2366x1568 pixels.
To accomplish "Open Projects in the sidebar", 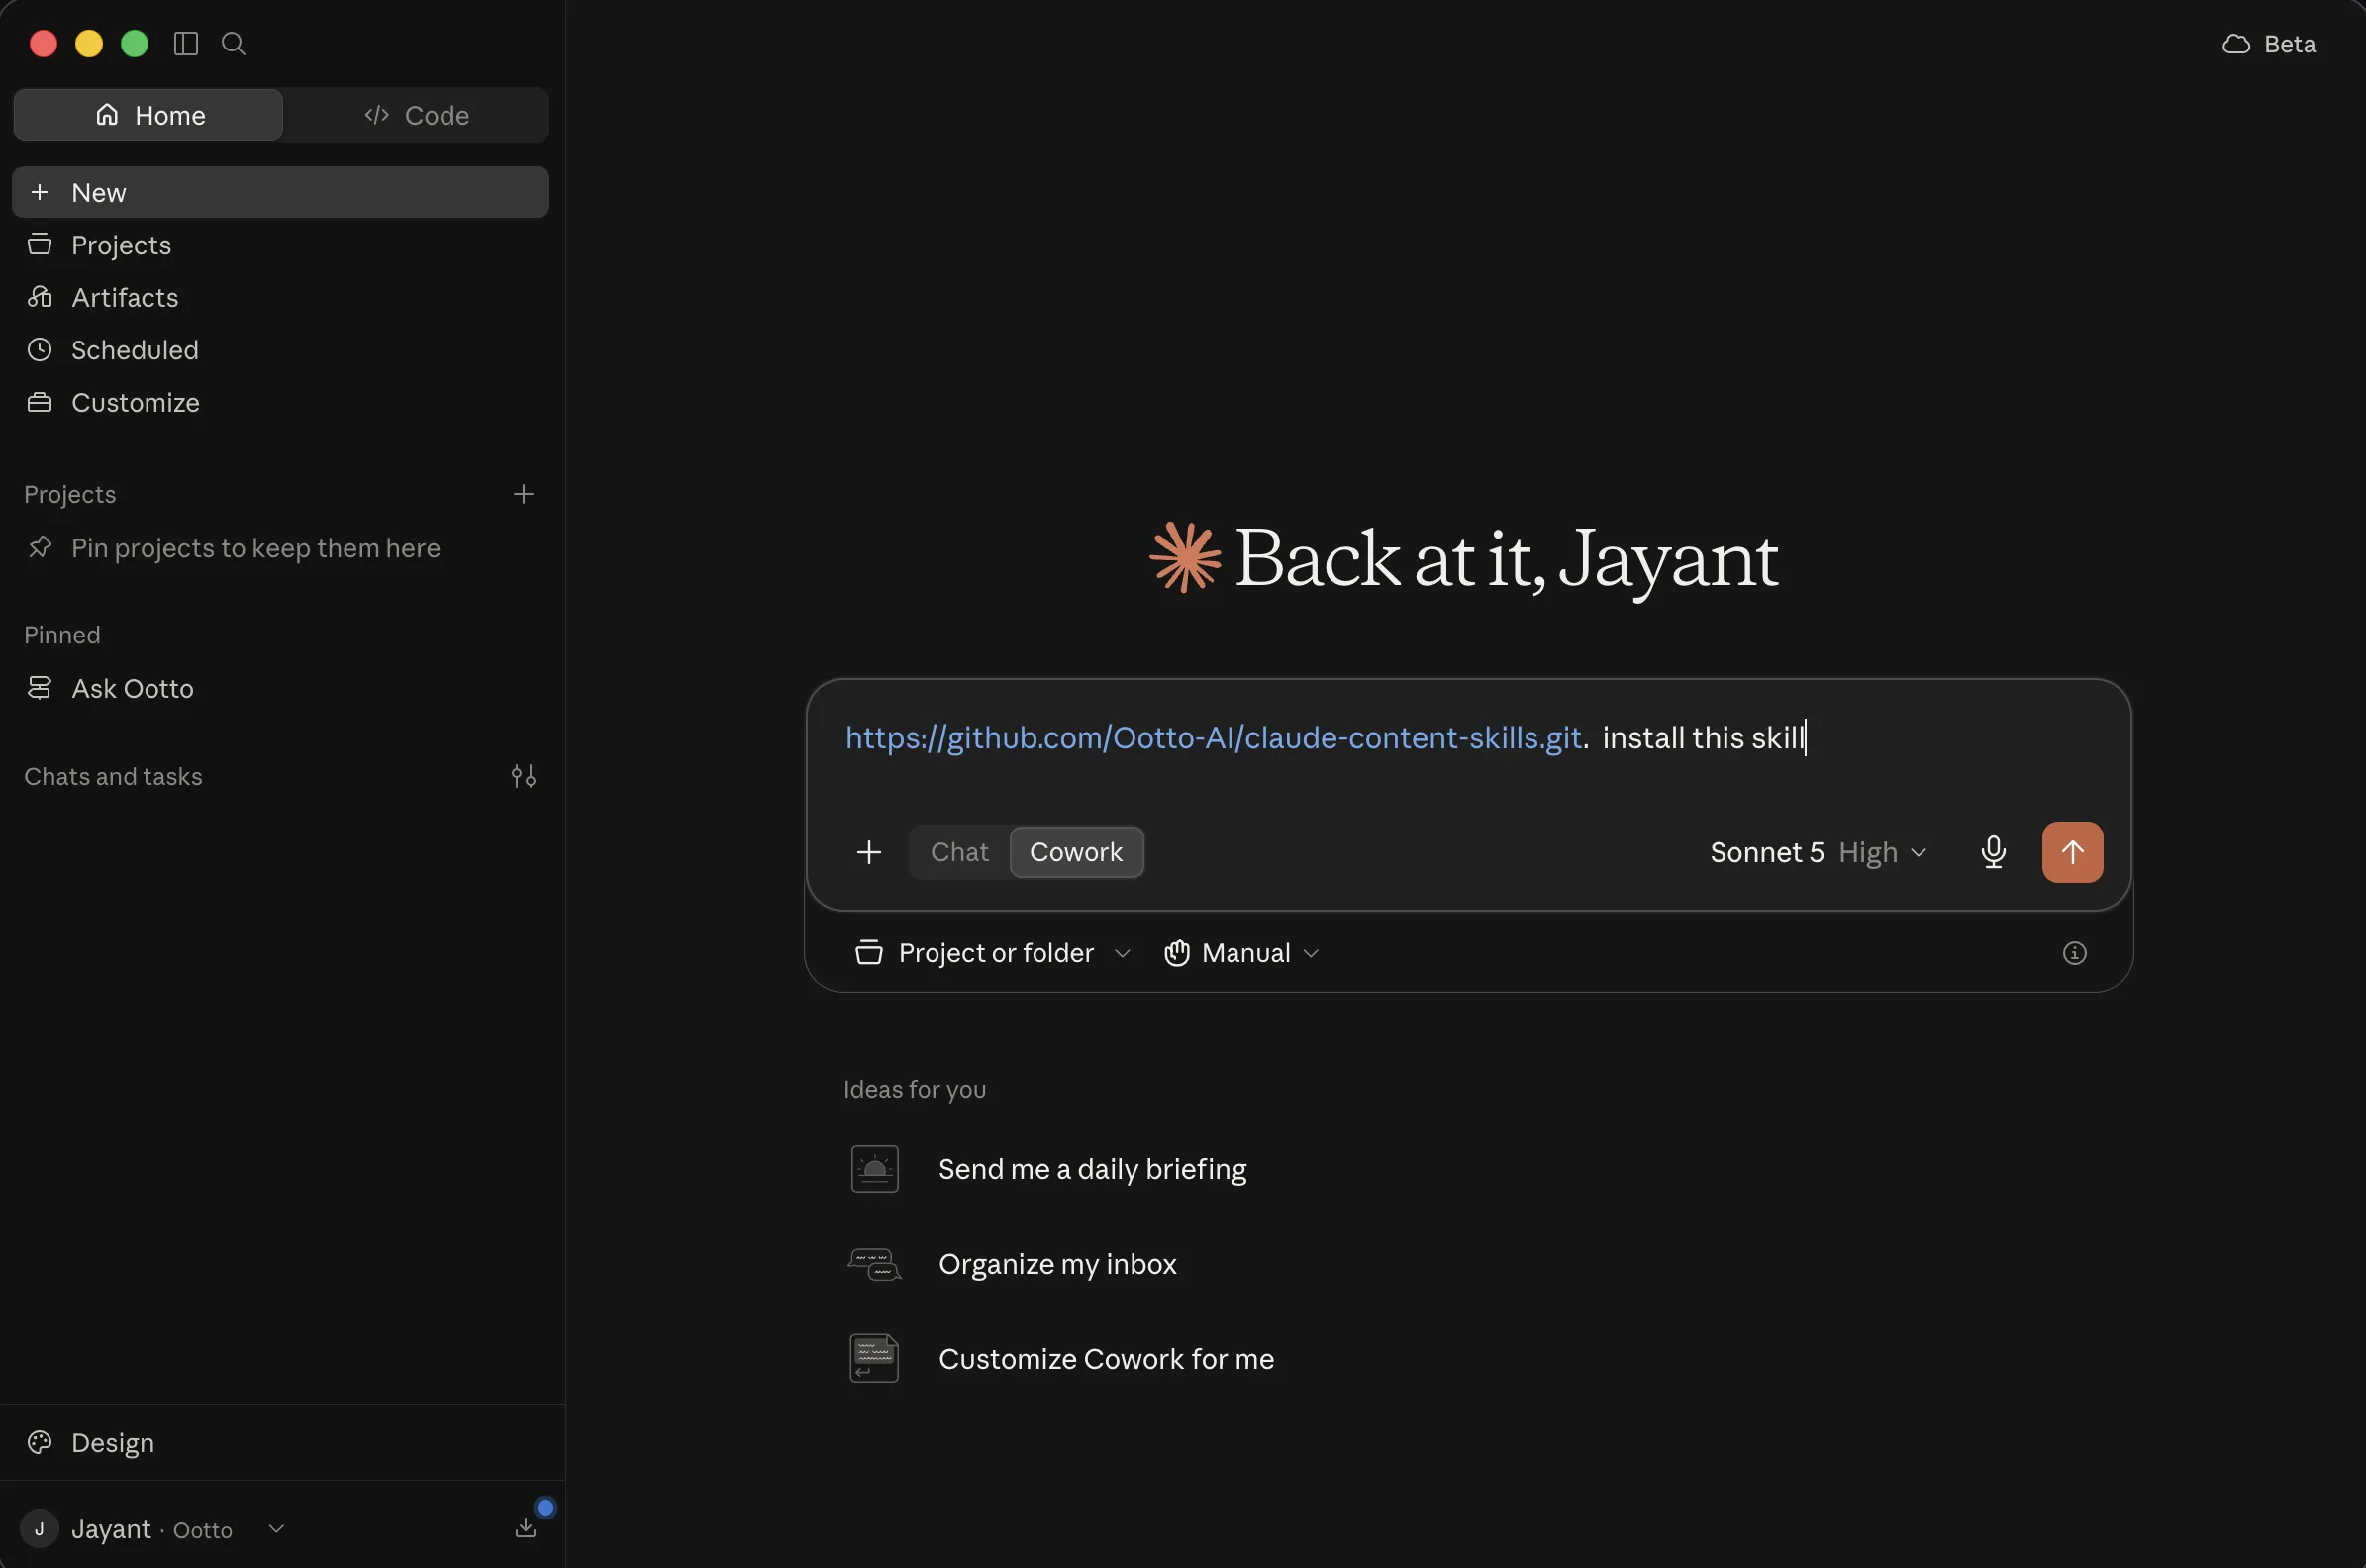I will point(280,245).
